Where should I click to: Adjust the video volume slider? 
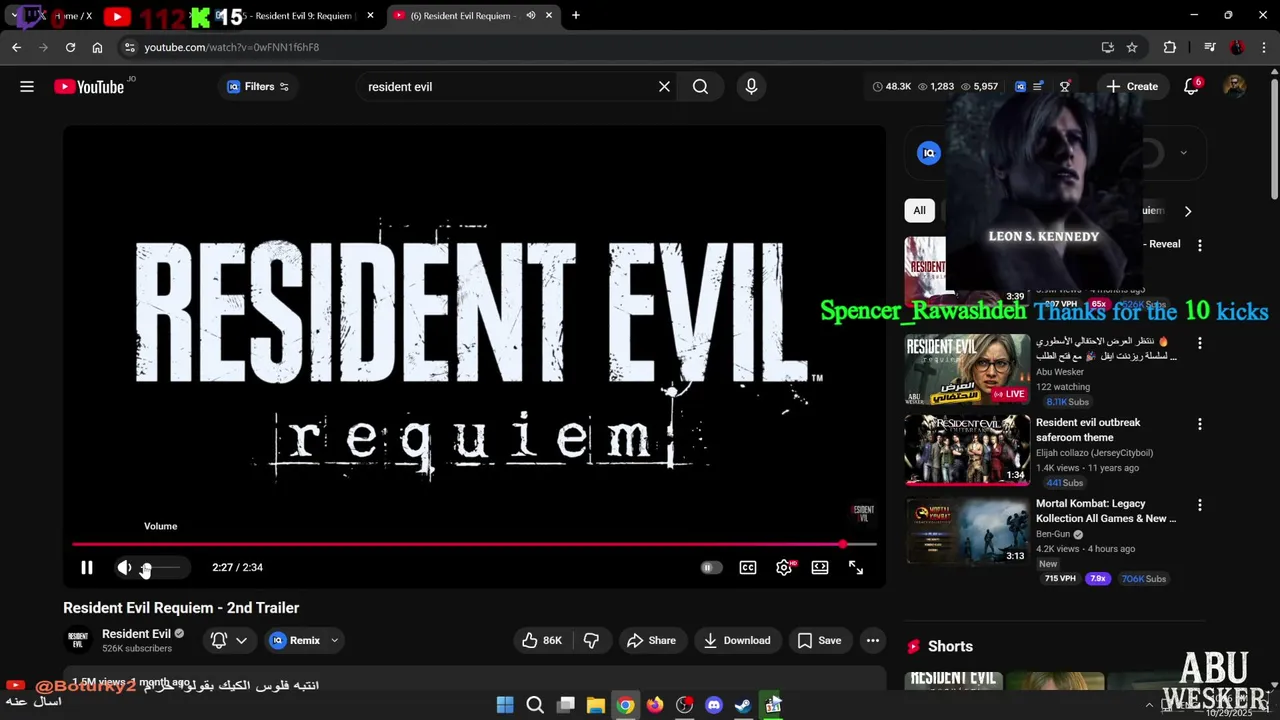[162, 568]
